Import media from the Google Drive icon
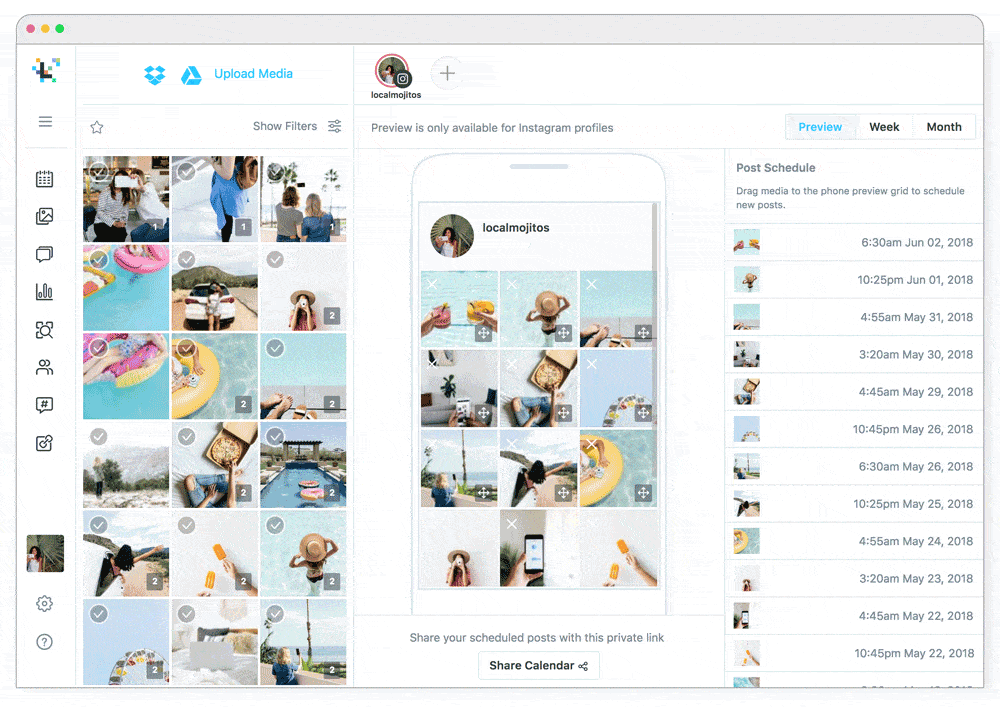Image resolution: width=1000 pixels, height=707 pixels. tap(191, 74)
